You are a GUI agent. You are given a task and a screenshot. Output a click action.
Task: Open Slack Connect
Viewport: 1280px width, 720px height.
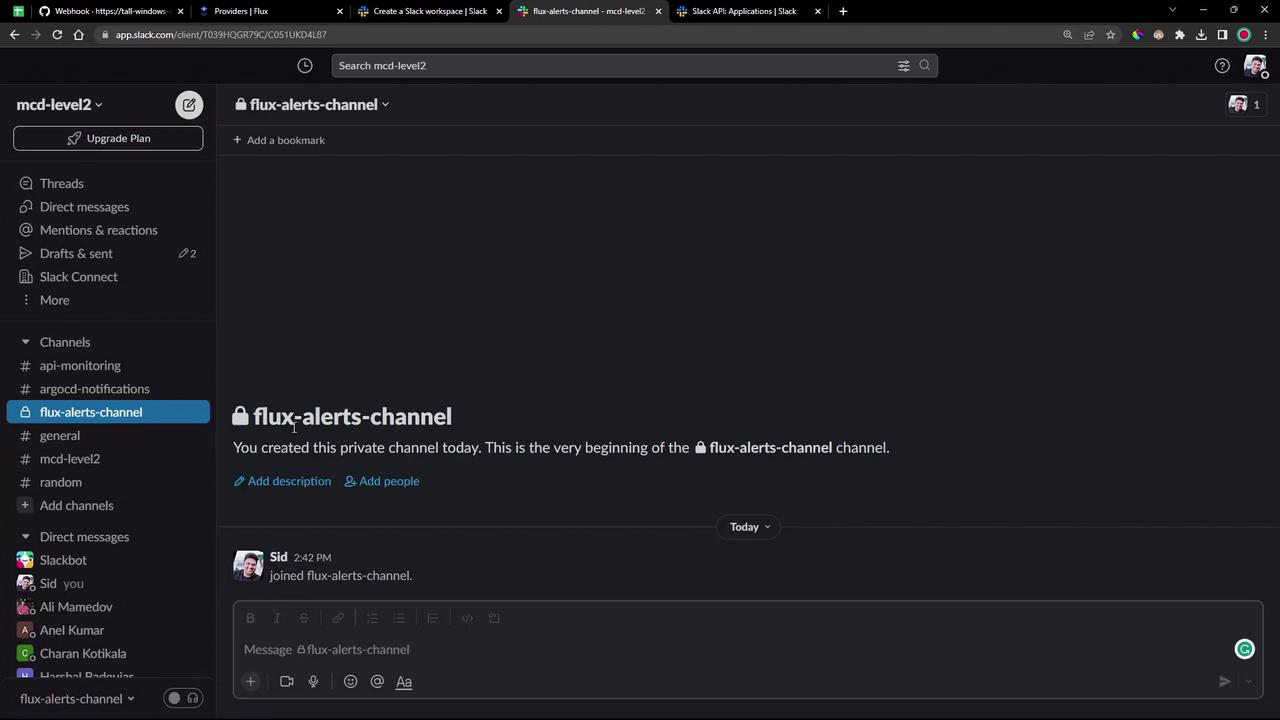pos(78,277)
